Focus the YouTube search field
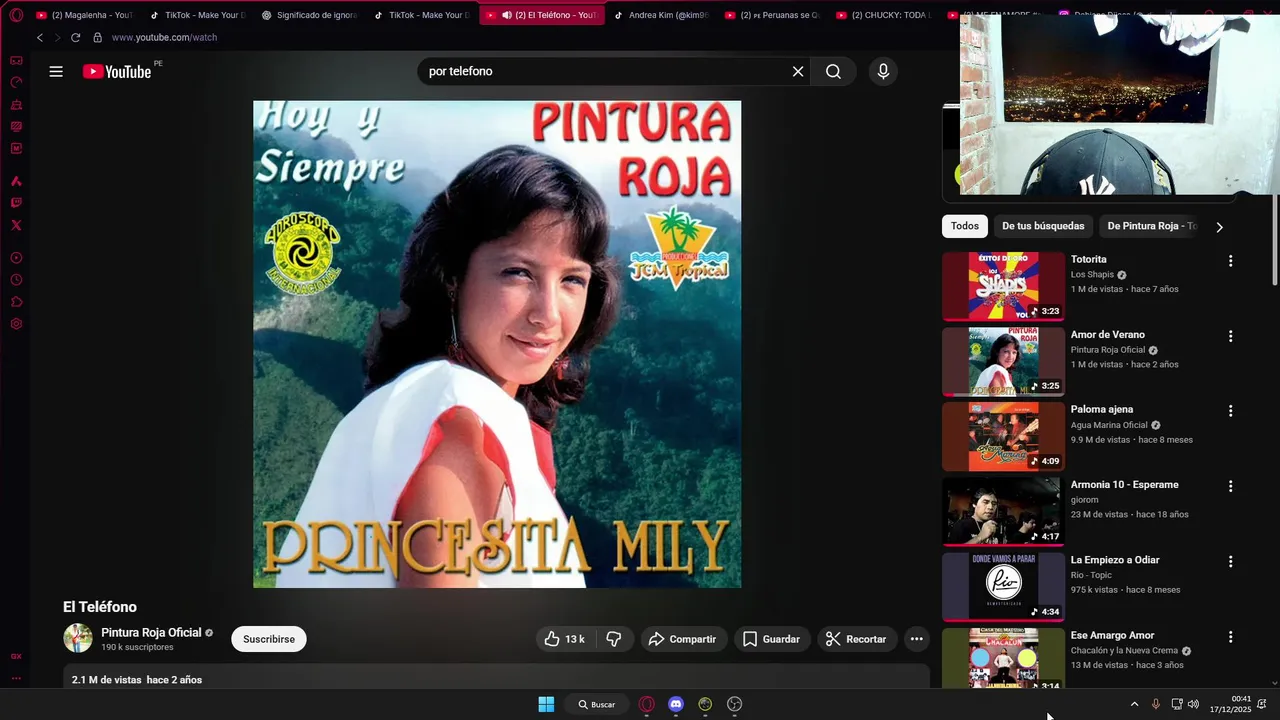1280x720 pixels. (x=605, y=71)
